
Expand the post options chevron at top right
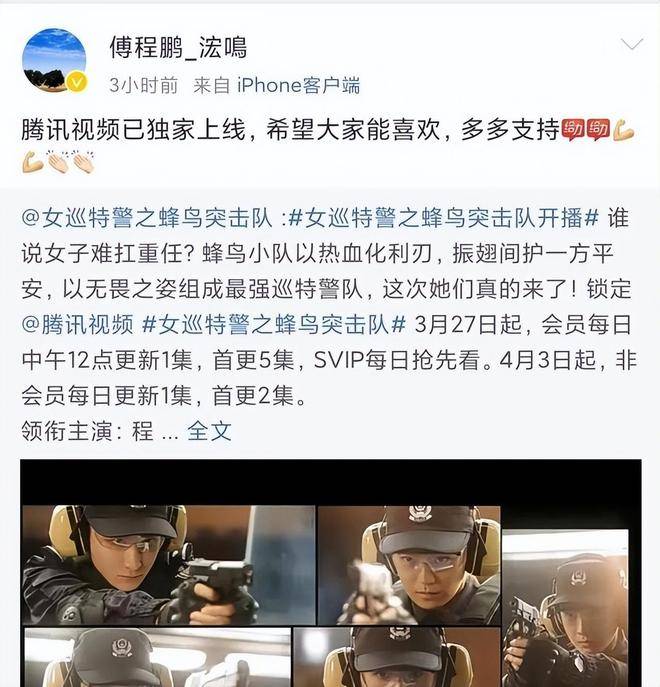(x=632, y=44)
